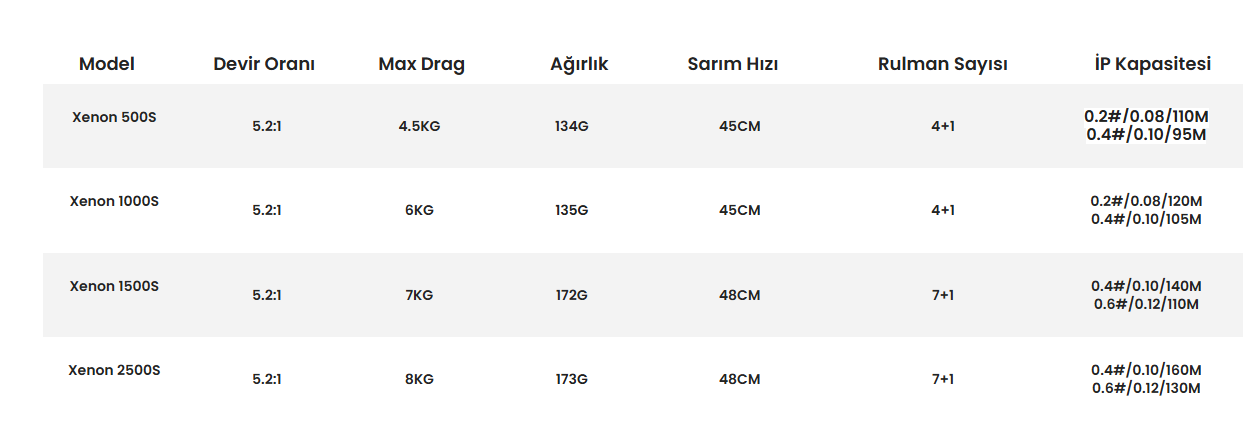Click the Model column header
Image resolution: width=1251 pixels, height=436 pixels.
point(106,64)
